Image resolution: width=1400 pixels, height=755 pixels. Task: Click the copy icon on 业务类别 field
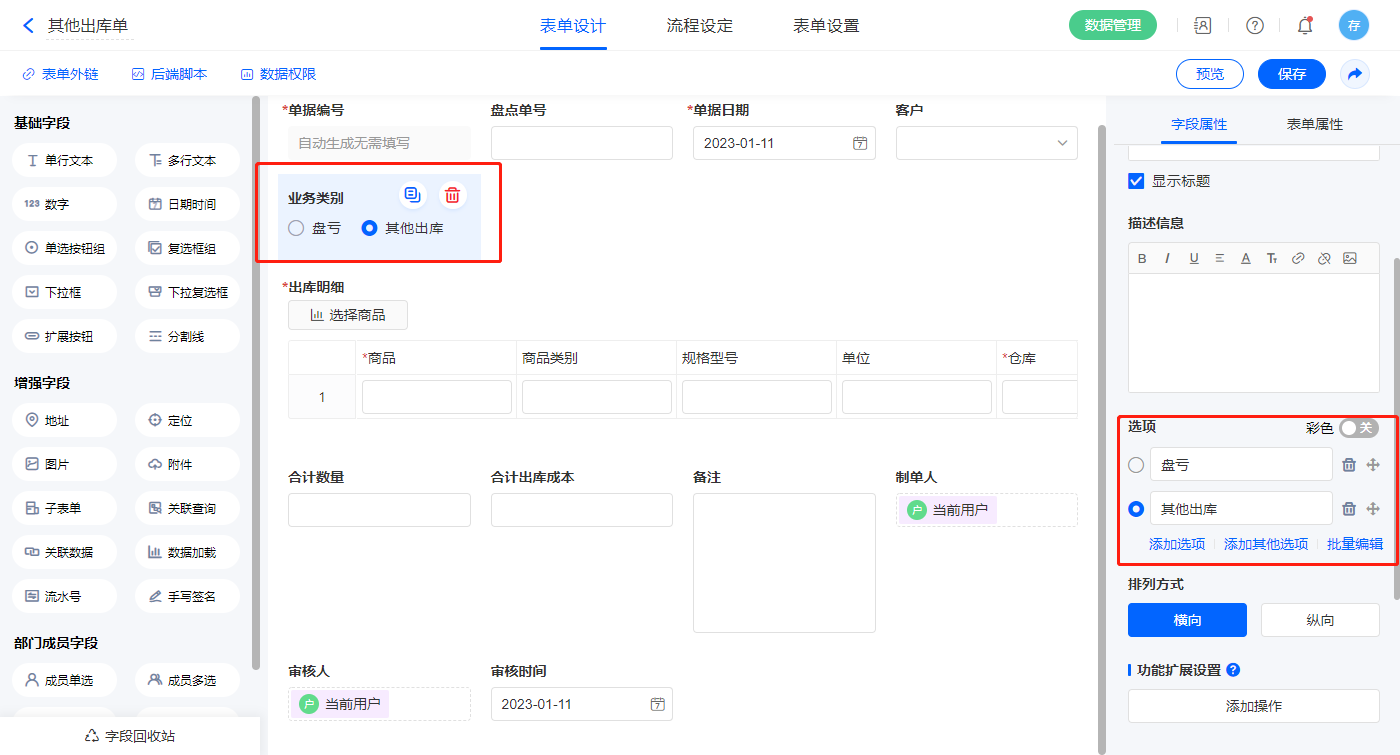click(x=412, y=195)
